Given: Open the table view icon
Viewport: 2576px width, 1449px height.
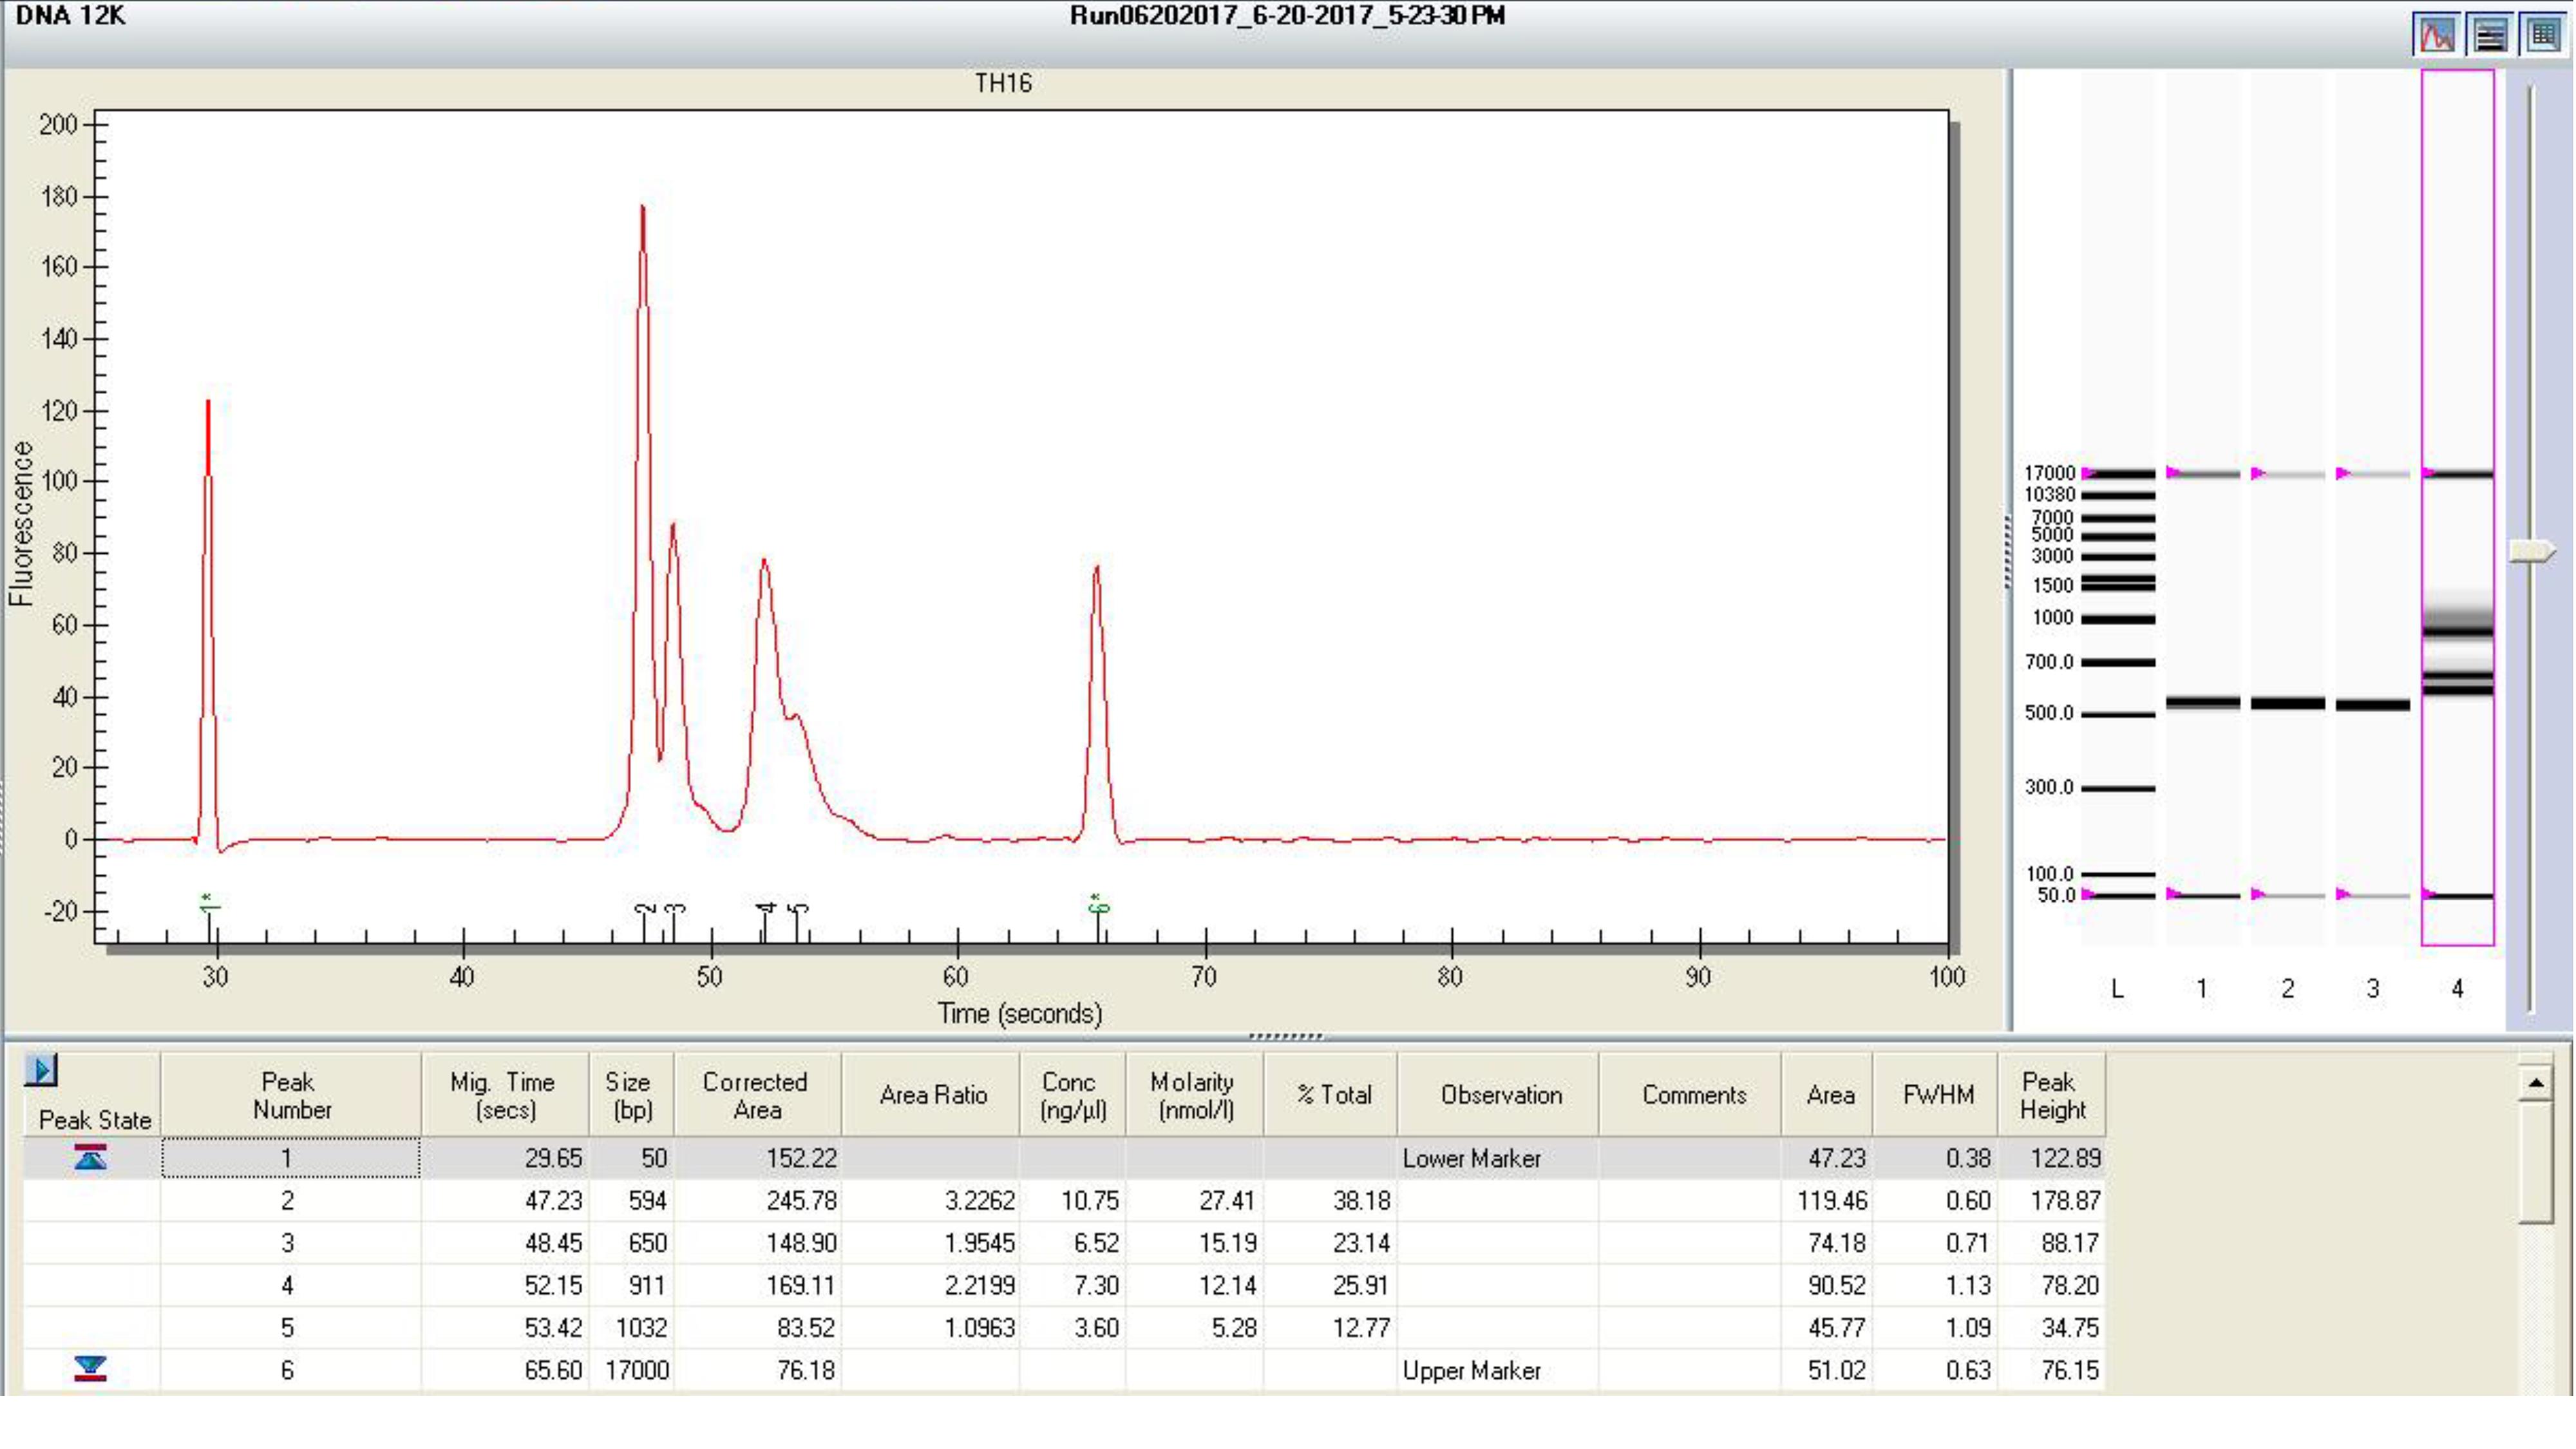Looking at the screenshot, I should (2544, 35).
